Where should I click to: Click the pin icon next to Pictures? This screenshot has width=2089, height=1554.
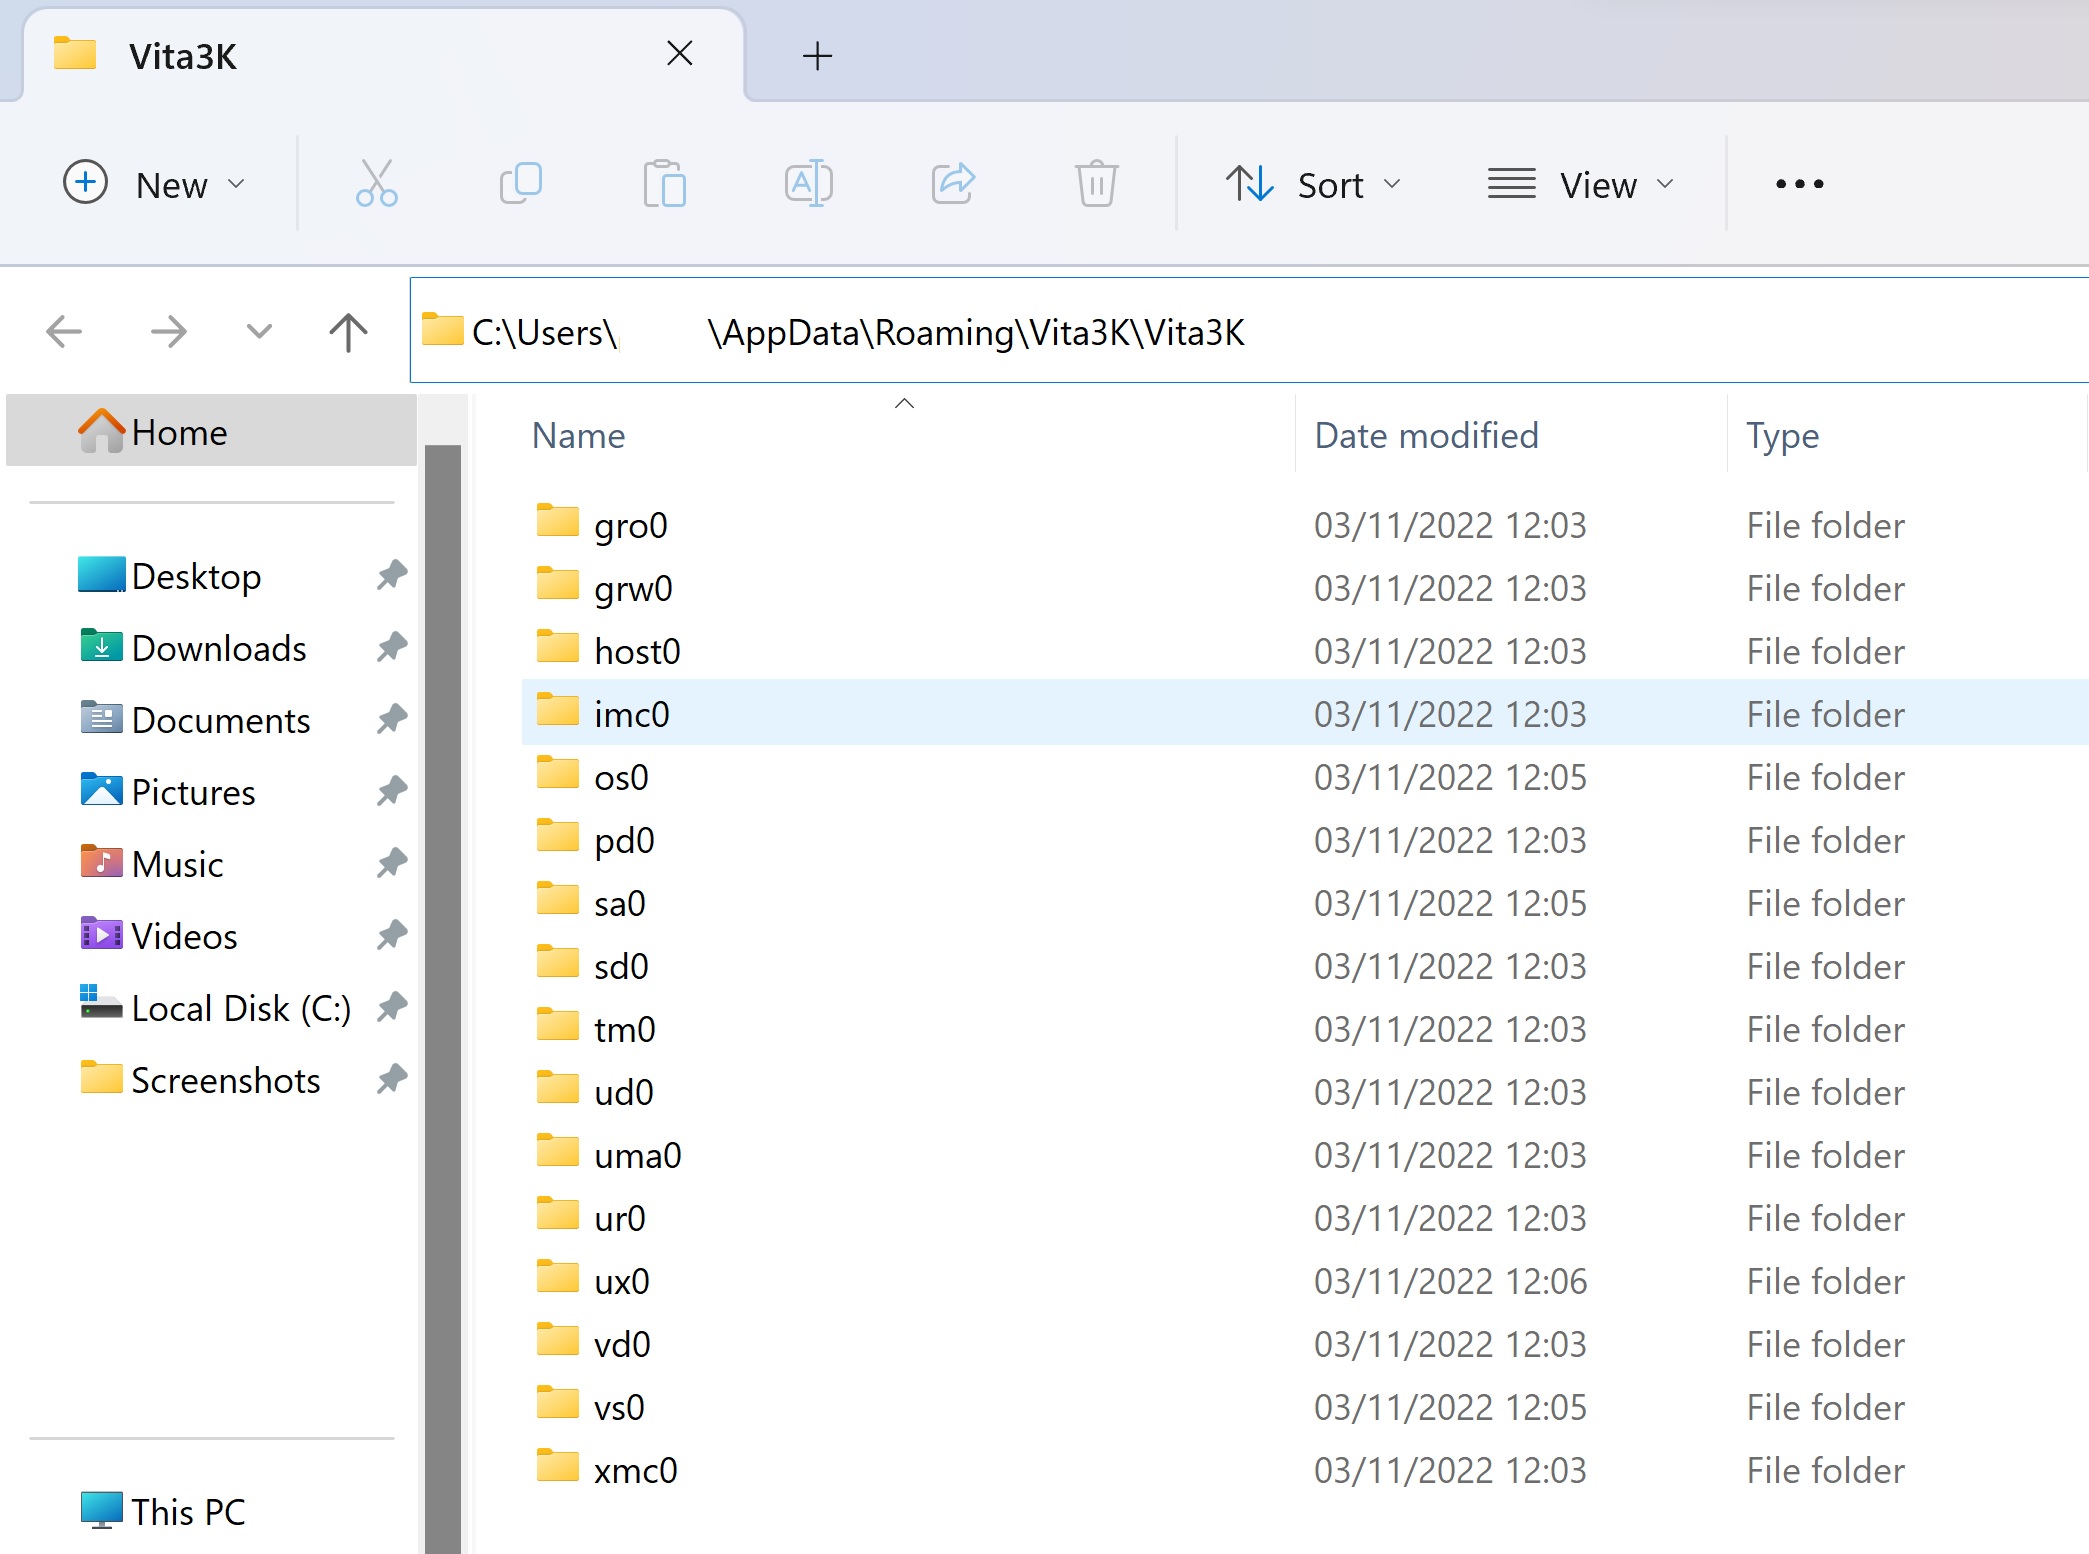pyautogui.click(x=392, y=791)
